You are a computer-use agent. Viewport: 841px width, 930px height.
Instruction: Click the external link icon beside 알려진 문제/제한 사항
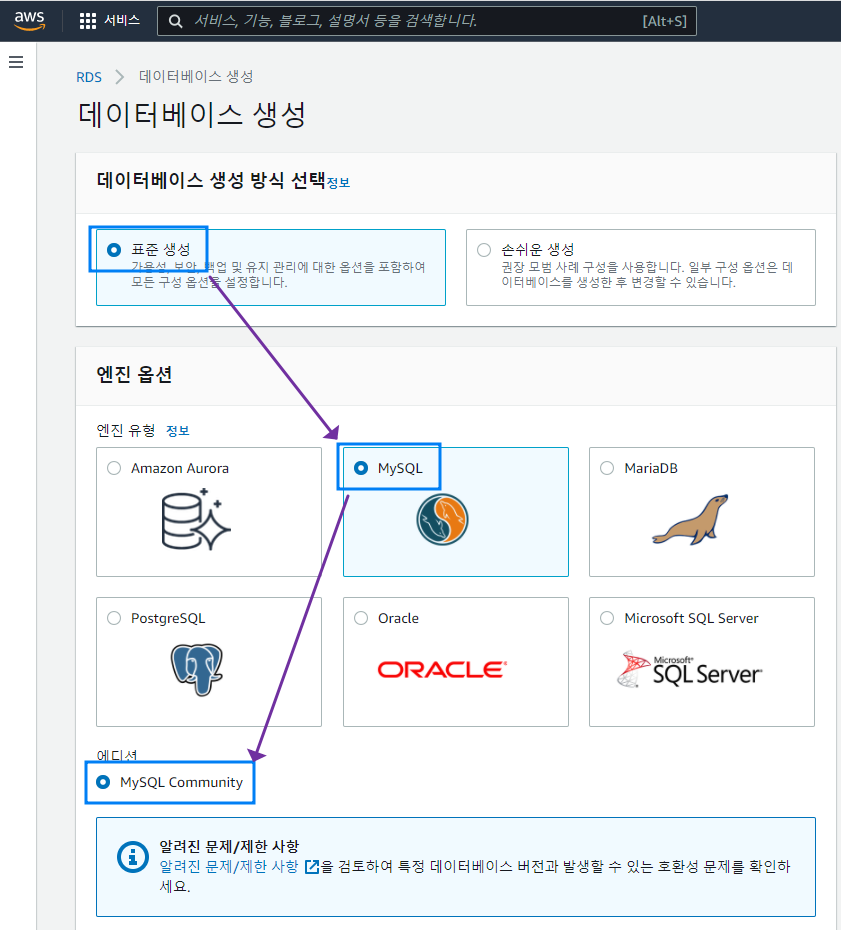click(x=312, y=867)
